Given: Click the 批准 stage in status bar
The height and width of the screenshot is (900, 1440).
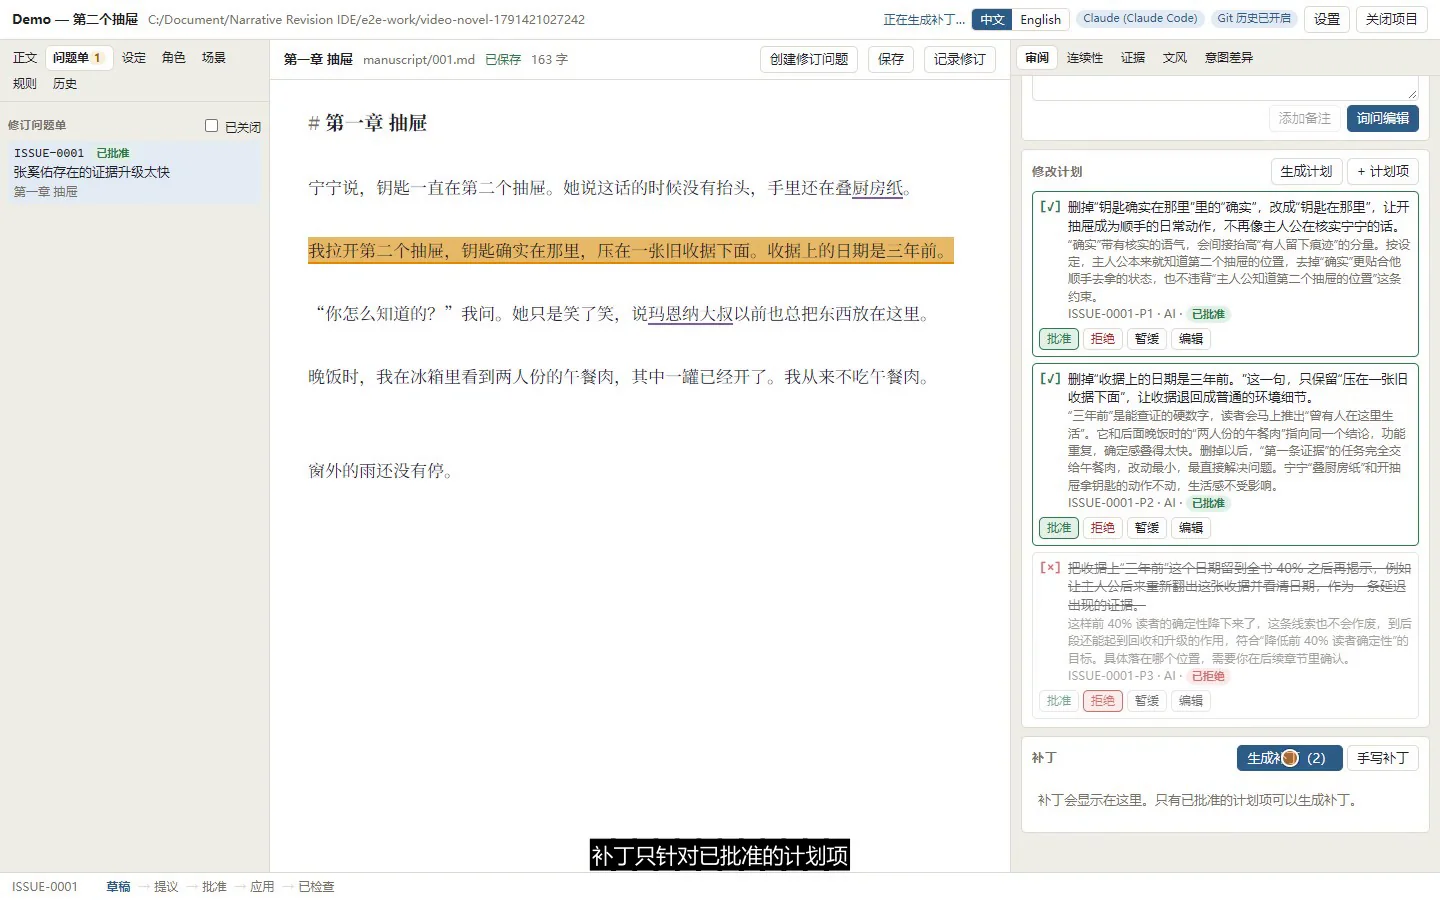Looking at the screenshot, I should click(x=214, y=887).
